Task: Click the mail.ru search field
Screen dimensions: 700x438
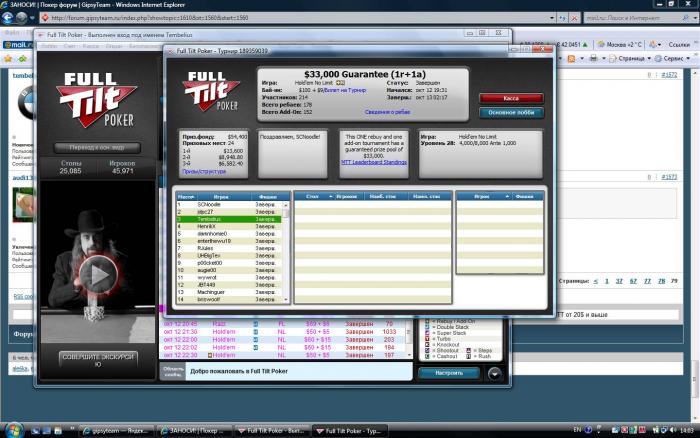Action: point(632,18)
